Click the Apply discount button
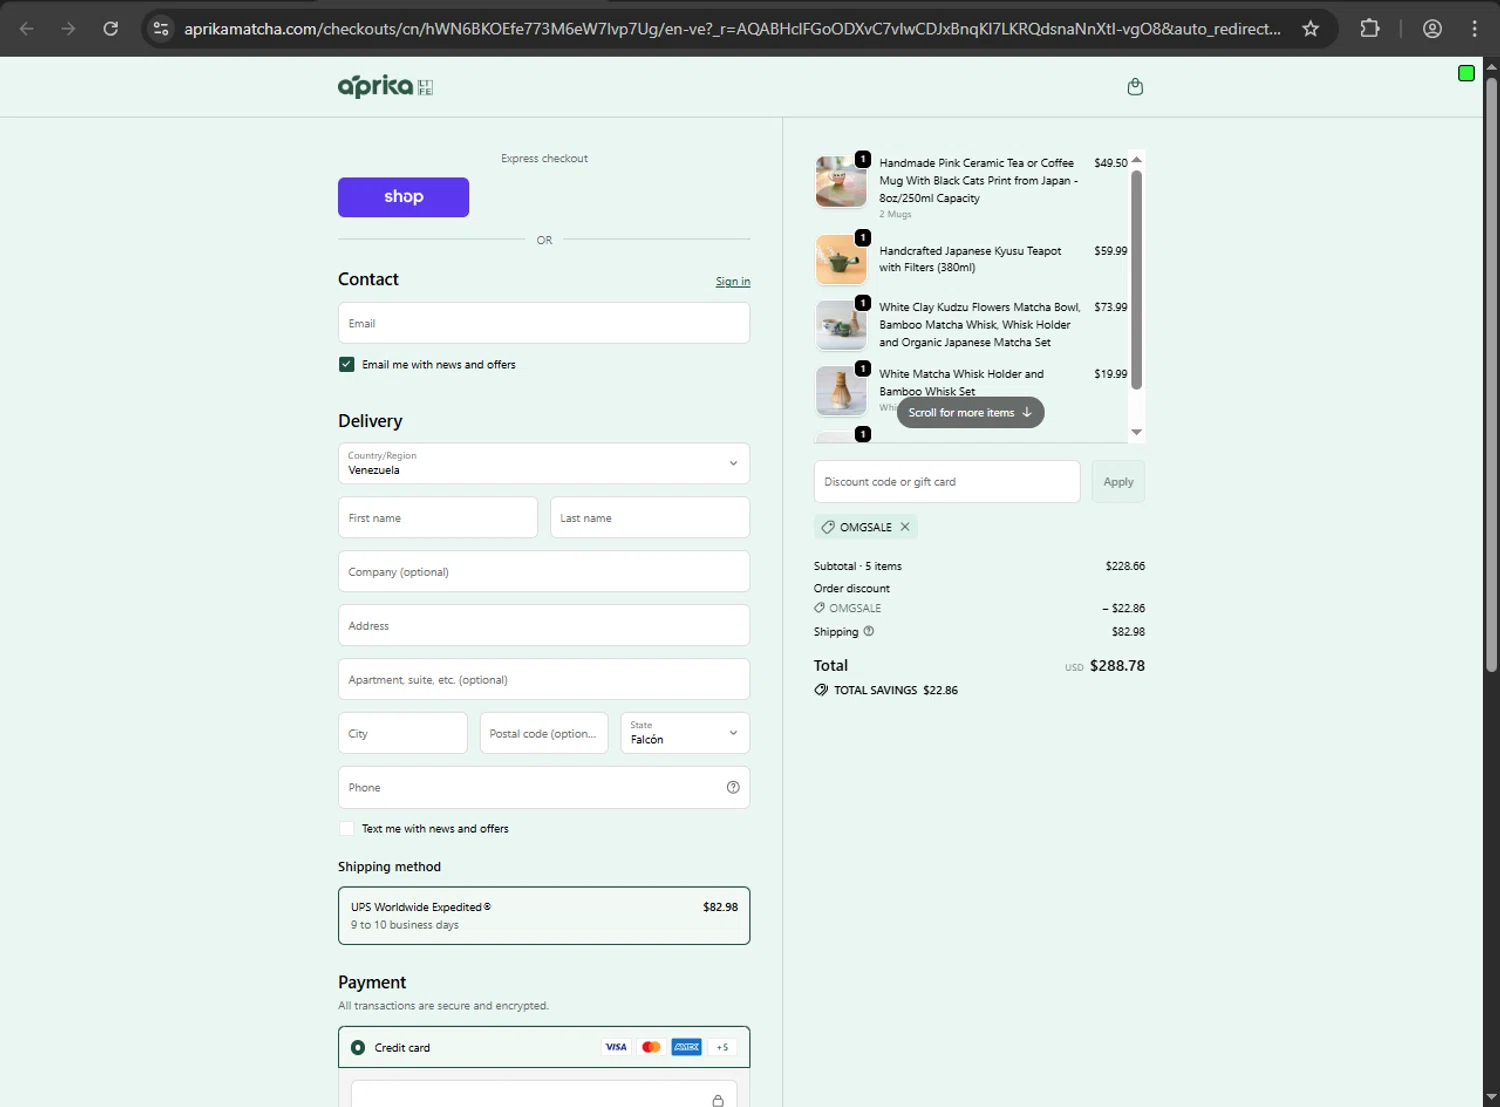 (x=1118, y=482)
